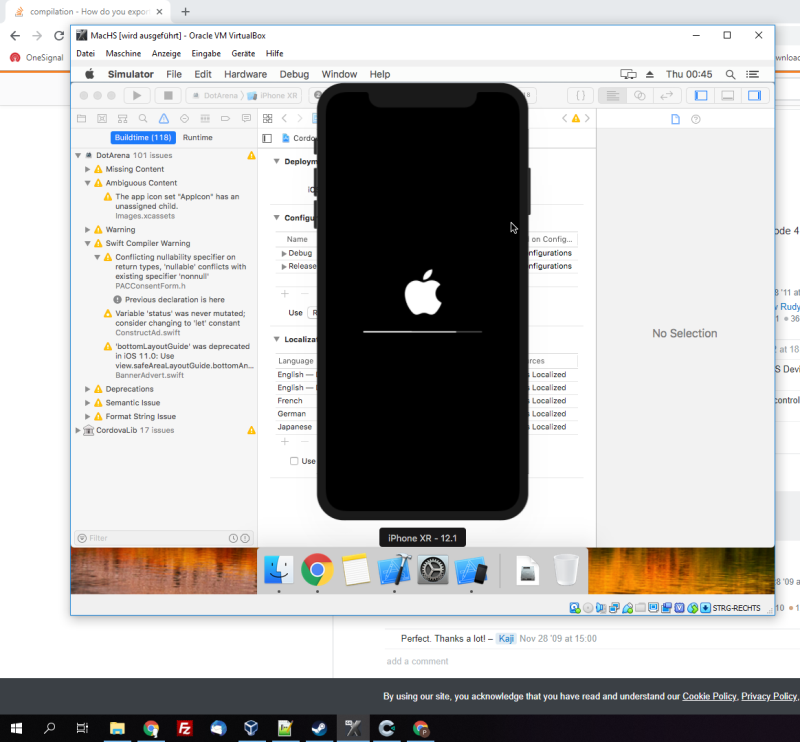Viewport: 800px width, 742px height.
Task: Select Previous declaration is here note
Action: click(x=169, y=300)
